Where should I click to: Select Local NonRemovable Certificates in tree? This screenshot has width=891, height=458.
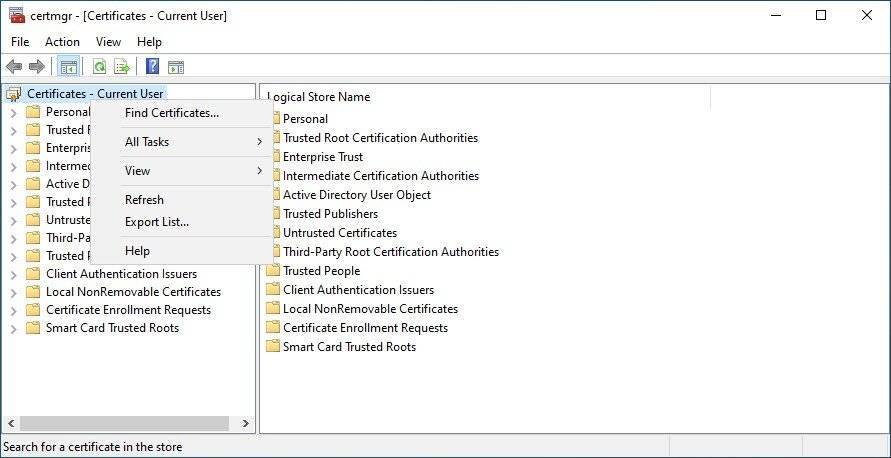click(133, 292)
